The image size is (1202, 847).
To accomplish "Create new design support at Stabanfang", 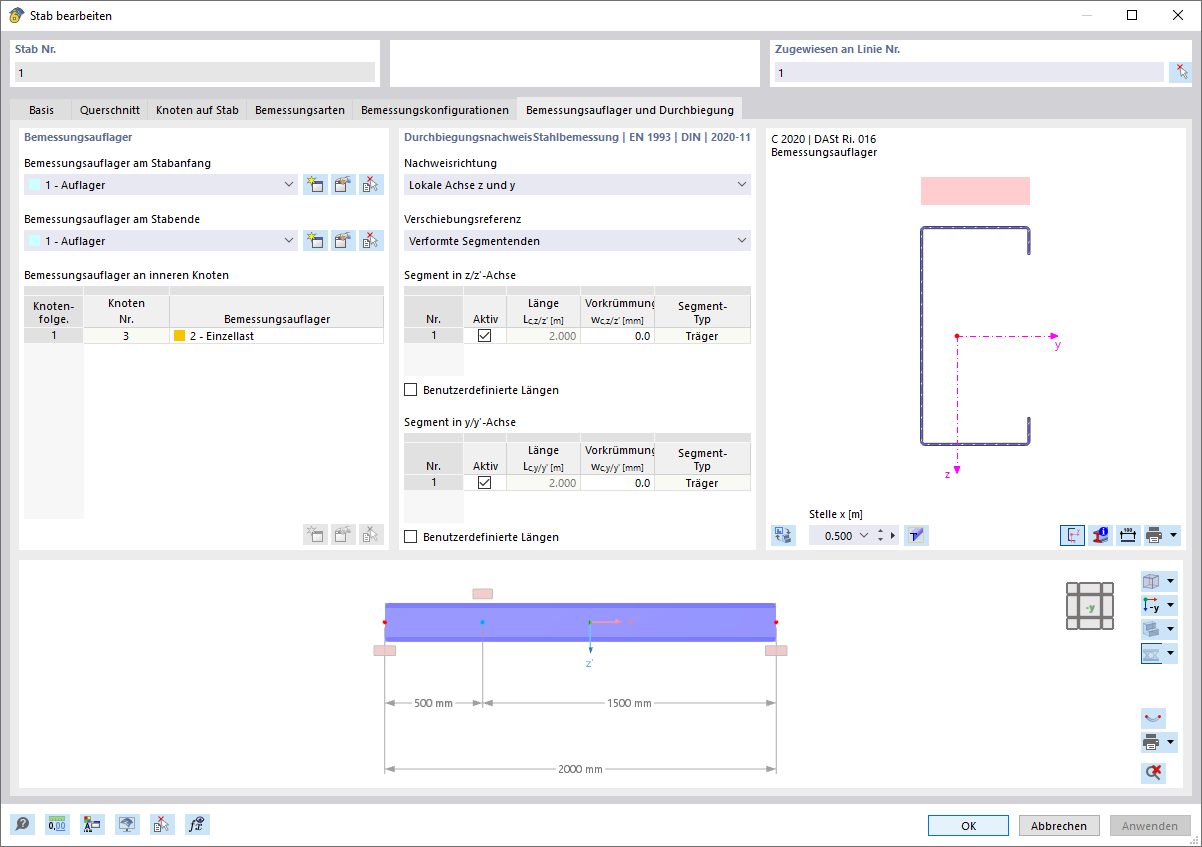I will (315, 184).
